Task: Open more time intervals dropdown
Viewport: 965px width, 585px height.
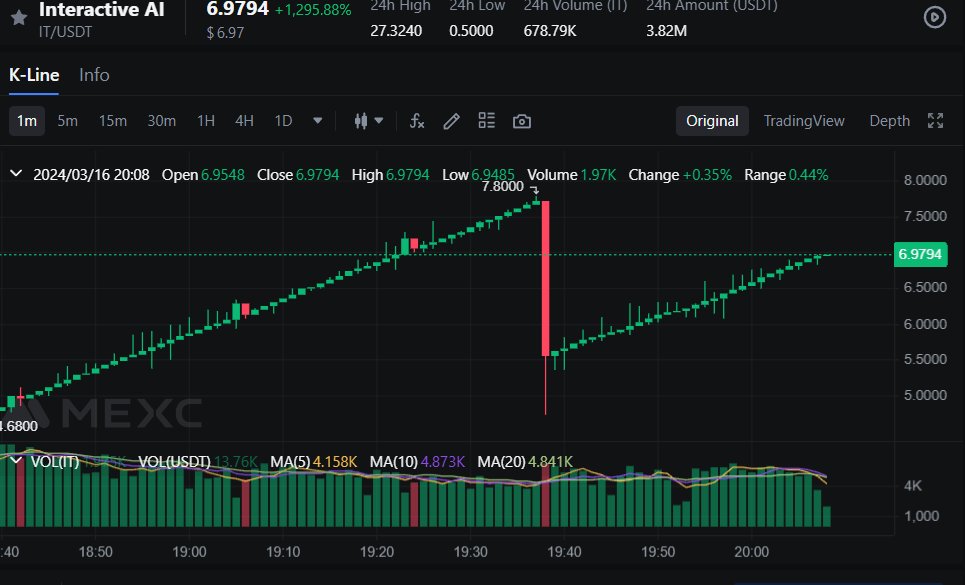Action: 318,121
